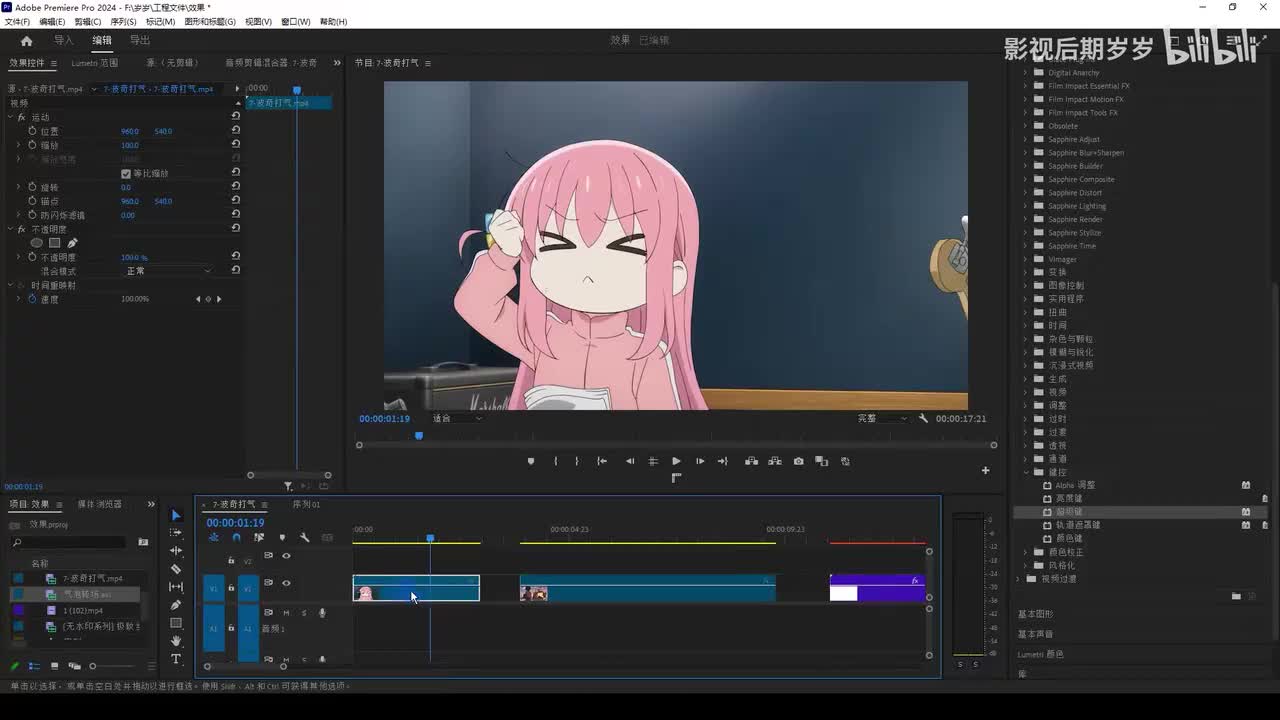Open the 基本图形 panel
Image resolution: width=1280 pixels, height=720 pixels.
point(1035,614)
